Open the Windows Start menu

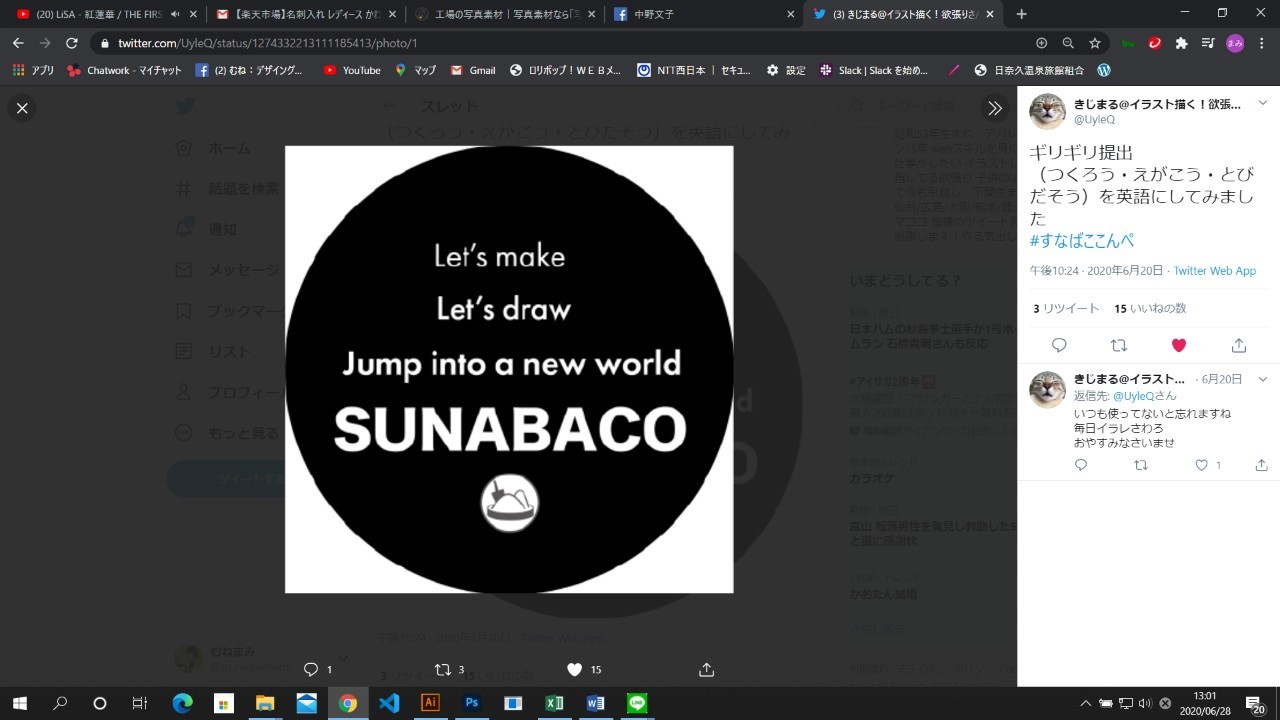click(x=19, y=703)
